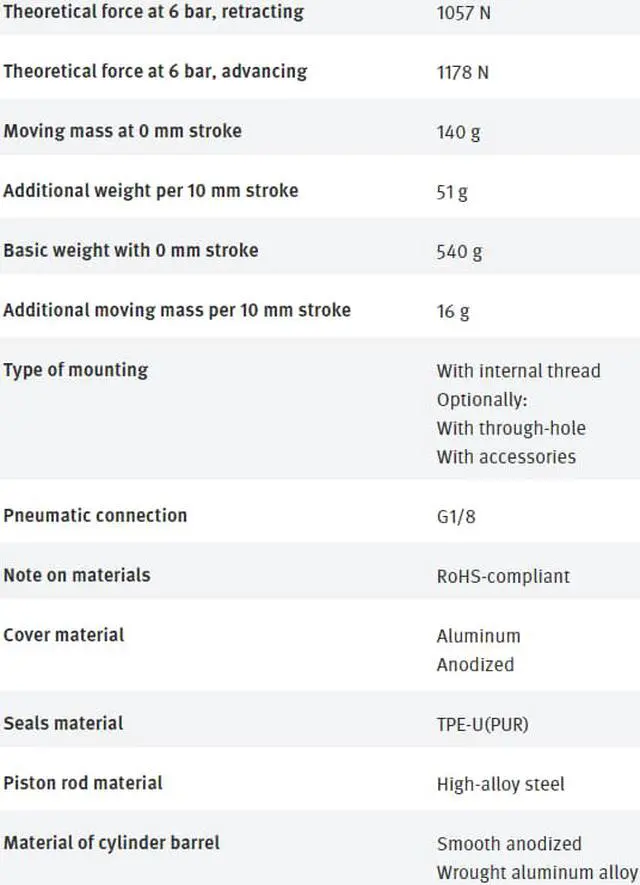Select 'Additional moving mass per 10 mm stroke' label
Viewport: 640px width, 885px height.
[x=177, y=310]
